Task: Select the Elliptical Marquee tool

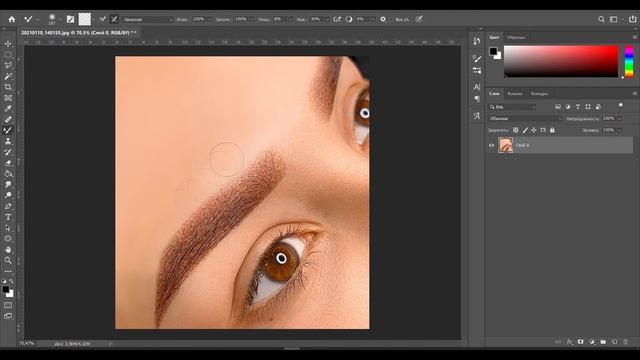Action: [8, 55]
